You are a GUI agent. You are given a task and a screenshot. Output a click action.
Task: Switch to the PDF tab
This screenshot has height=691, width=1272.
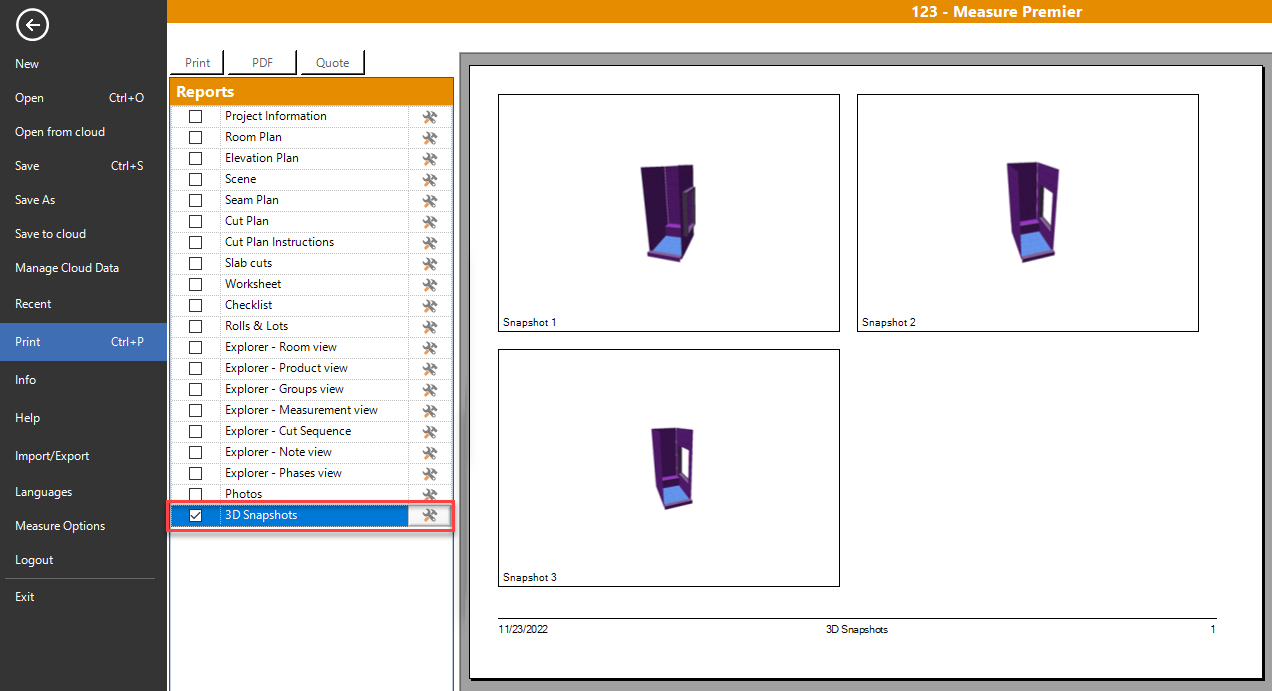(x=261, y=62)
